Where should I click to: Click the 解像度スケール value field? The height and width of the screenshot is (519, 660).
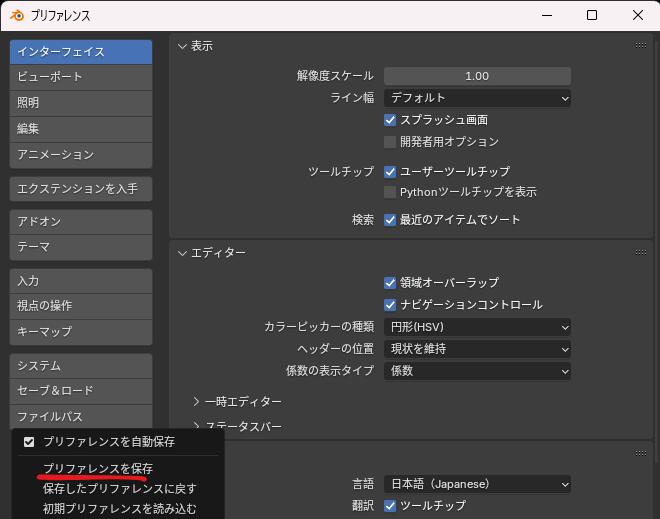(477, 76)
